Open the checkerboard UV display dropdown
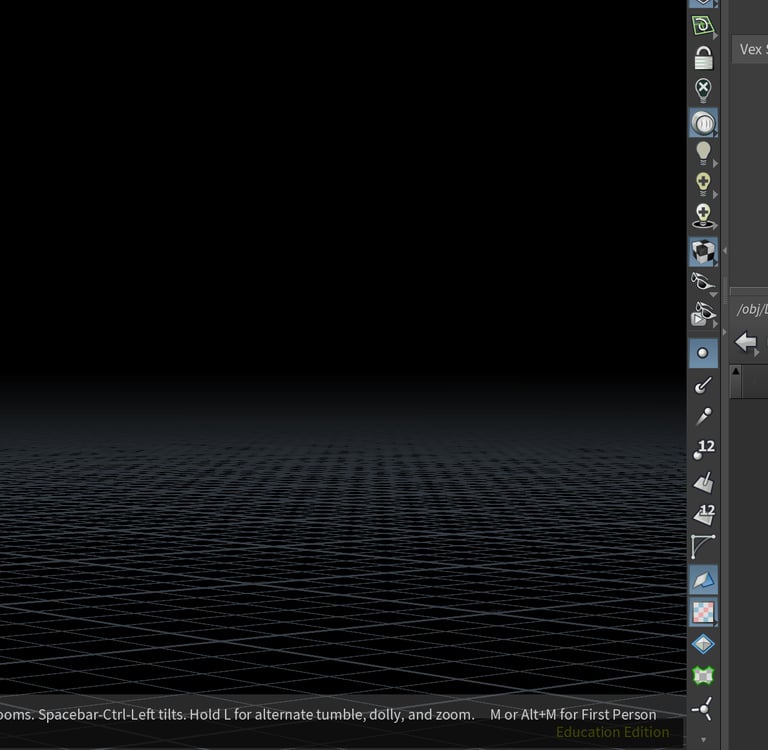The image size is (768, 750). [x=703, y=612]
